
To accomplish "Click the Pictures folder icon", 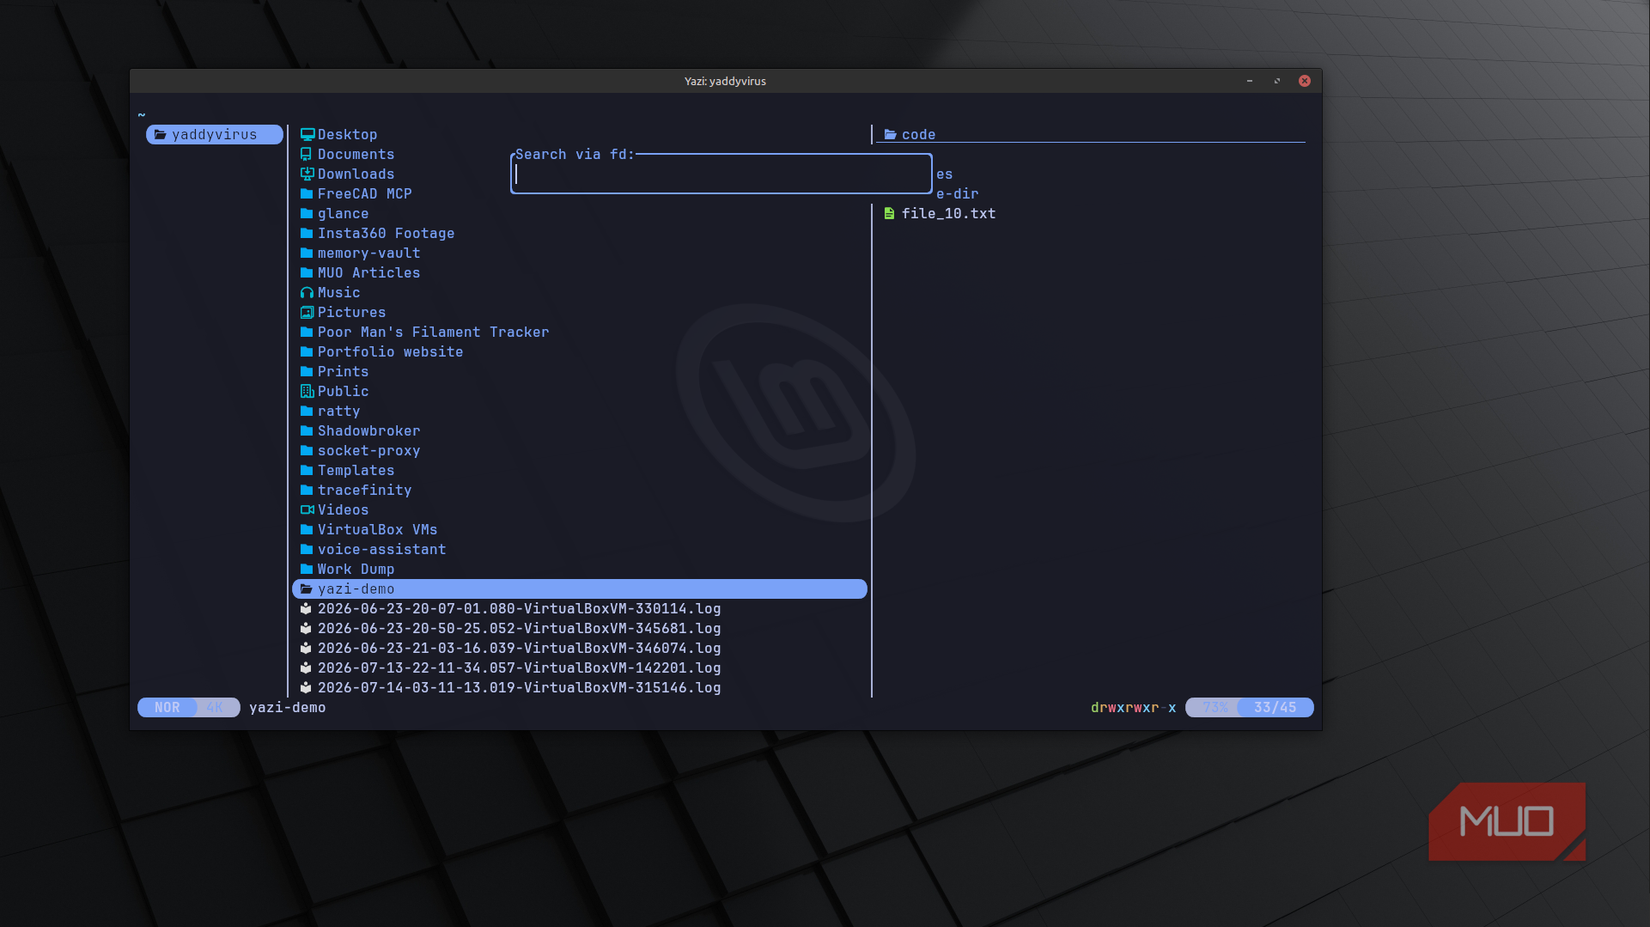I will 307,312.
